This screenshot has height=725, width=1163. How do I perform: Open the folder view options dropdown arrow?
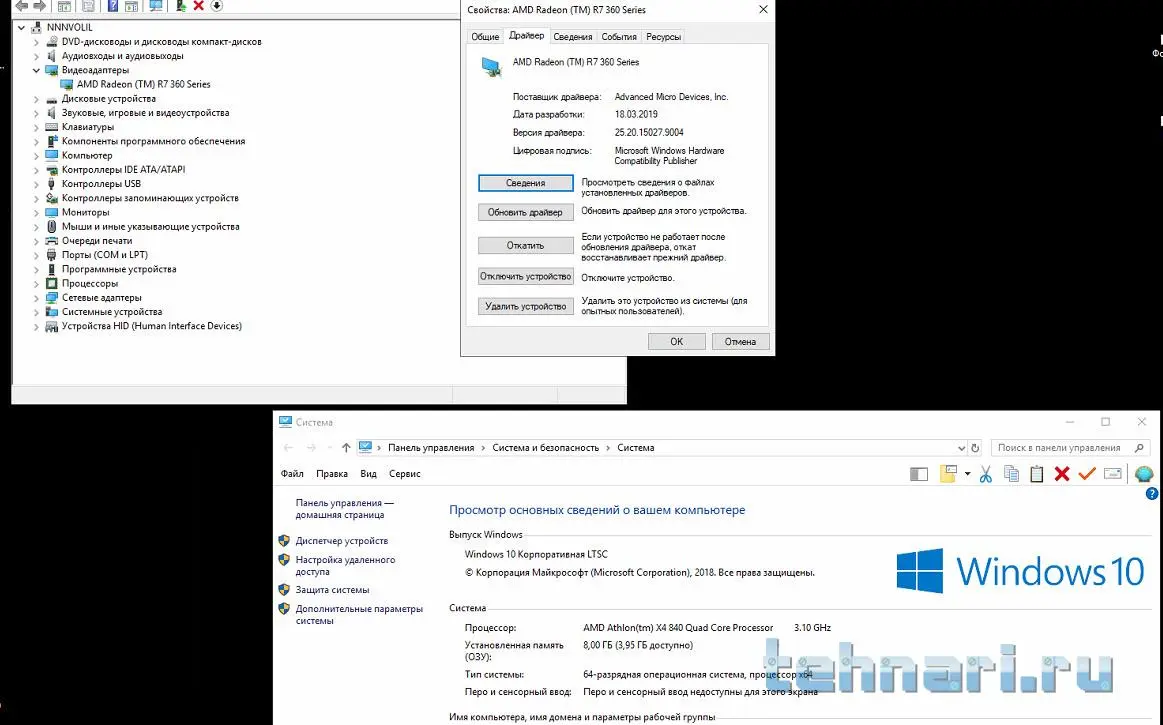(x=967, y=474)
